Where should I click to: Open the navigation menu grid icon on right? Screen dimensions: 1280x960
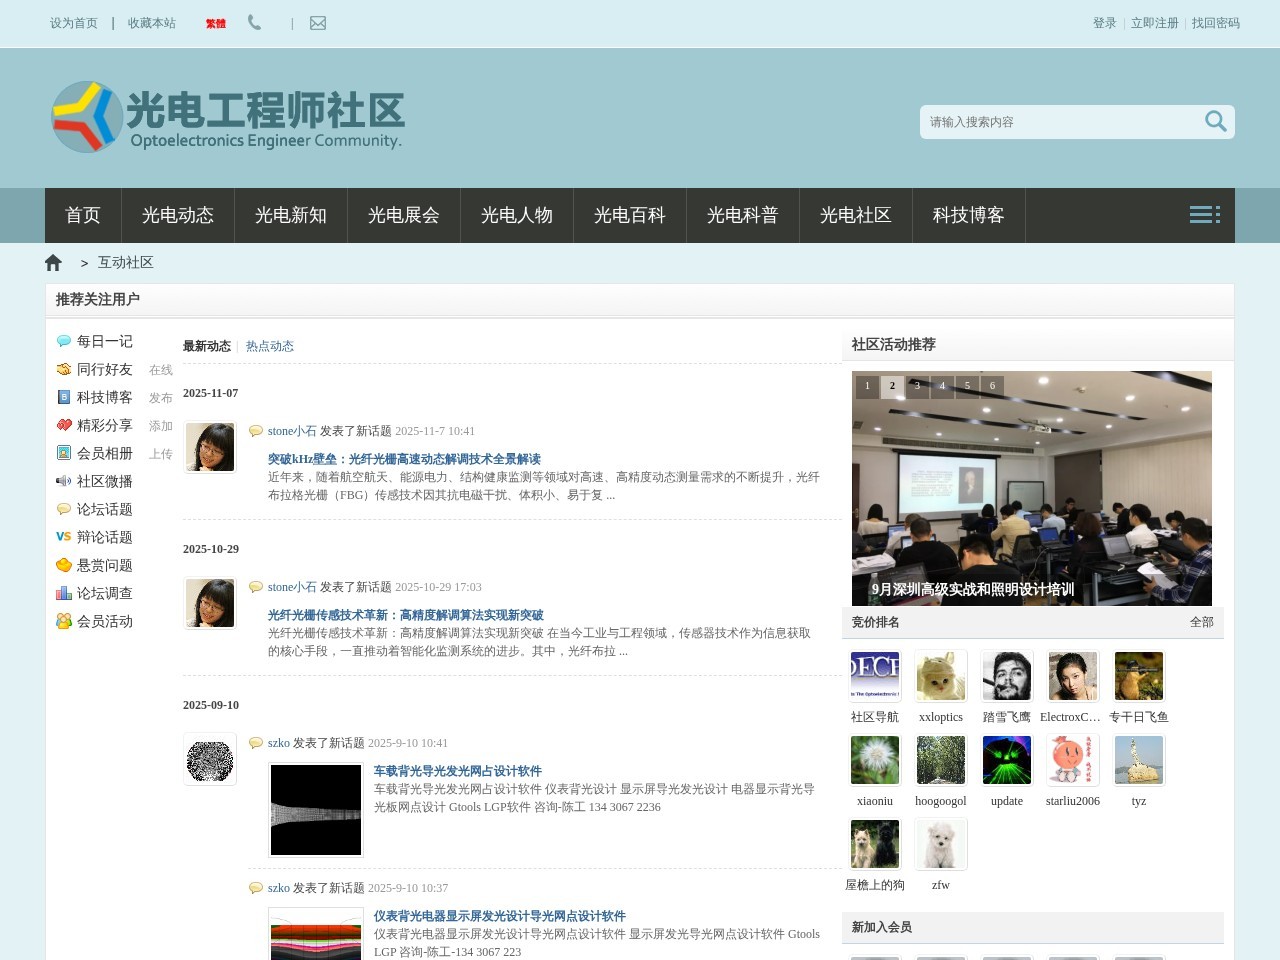point(1204,215)
